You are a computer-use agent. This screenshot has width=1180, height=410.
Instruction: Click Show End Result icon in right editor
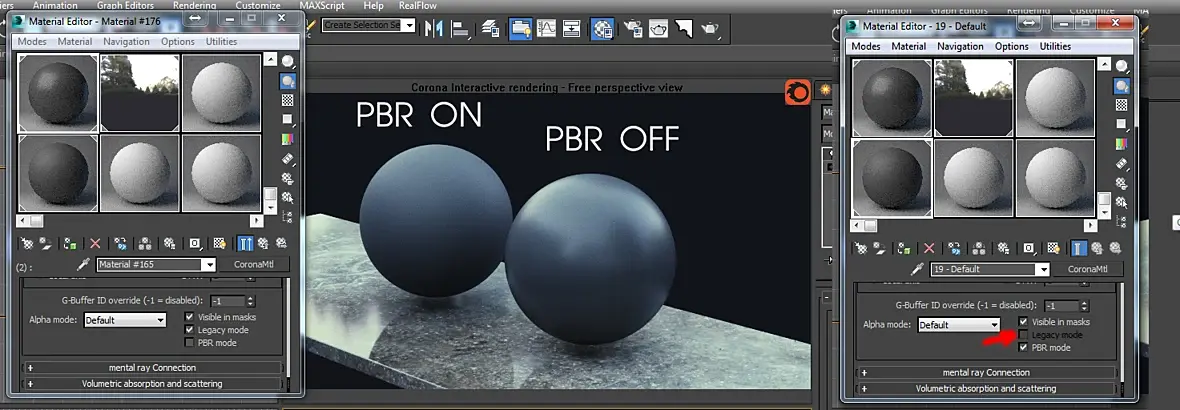tap(1079, 248)
